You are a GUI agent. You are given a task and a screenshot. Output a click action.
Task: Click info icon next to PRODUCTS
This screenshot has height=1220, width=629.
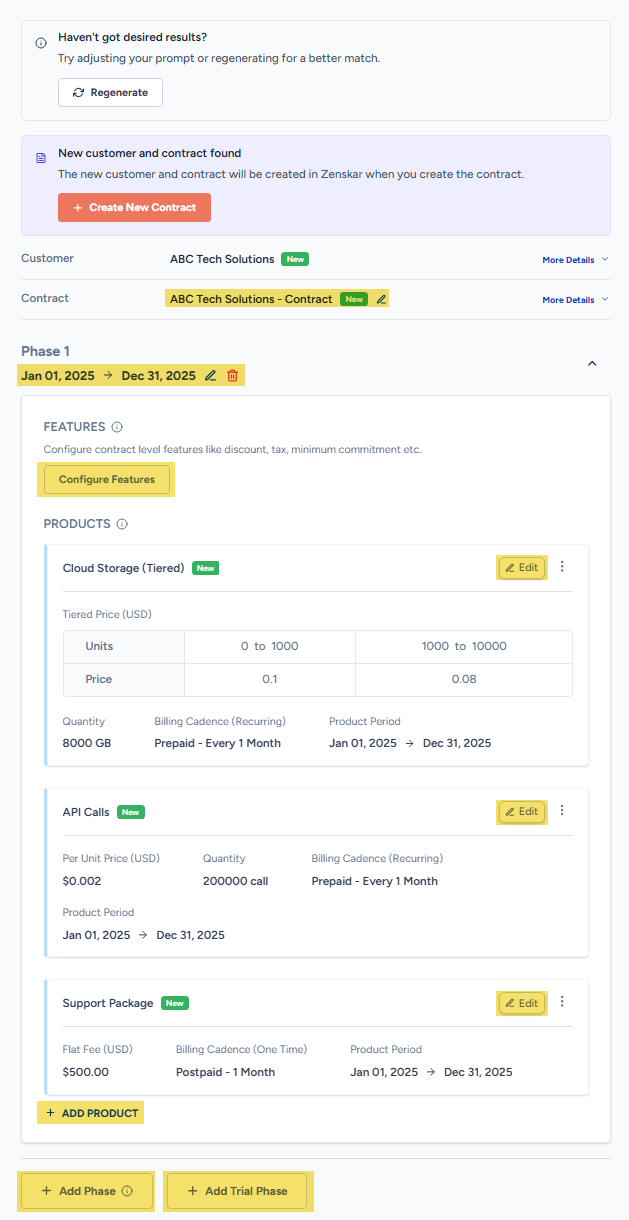(122, 524)
